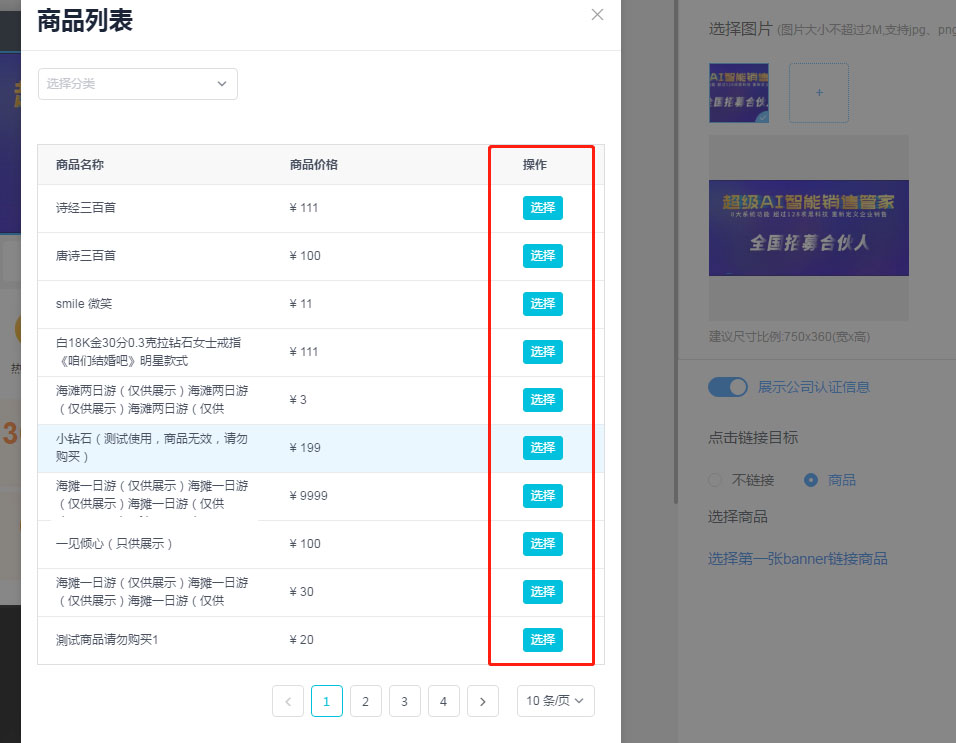Expand the 10 条/页 page size selector
The width and height of the screenshot is (956, 743).
pyautogui.click(x=555, y=701)
